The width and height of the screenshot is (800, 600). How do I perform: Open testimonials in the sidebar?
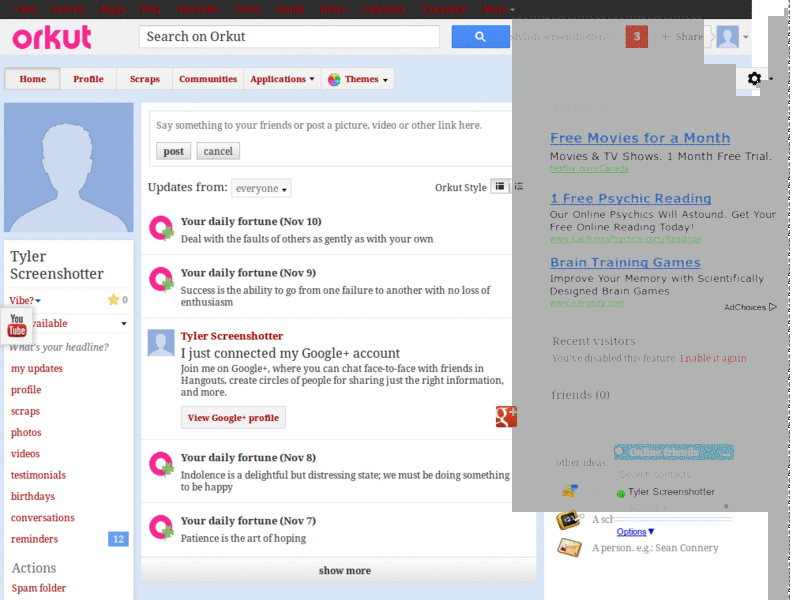click(x=38, y=475)
